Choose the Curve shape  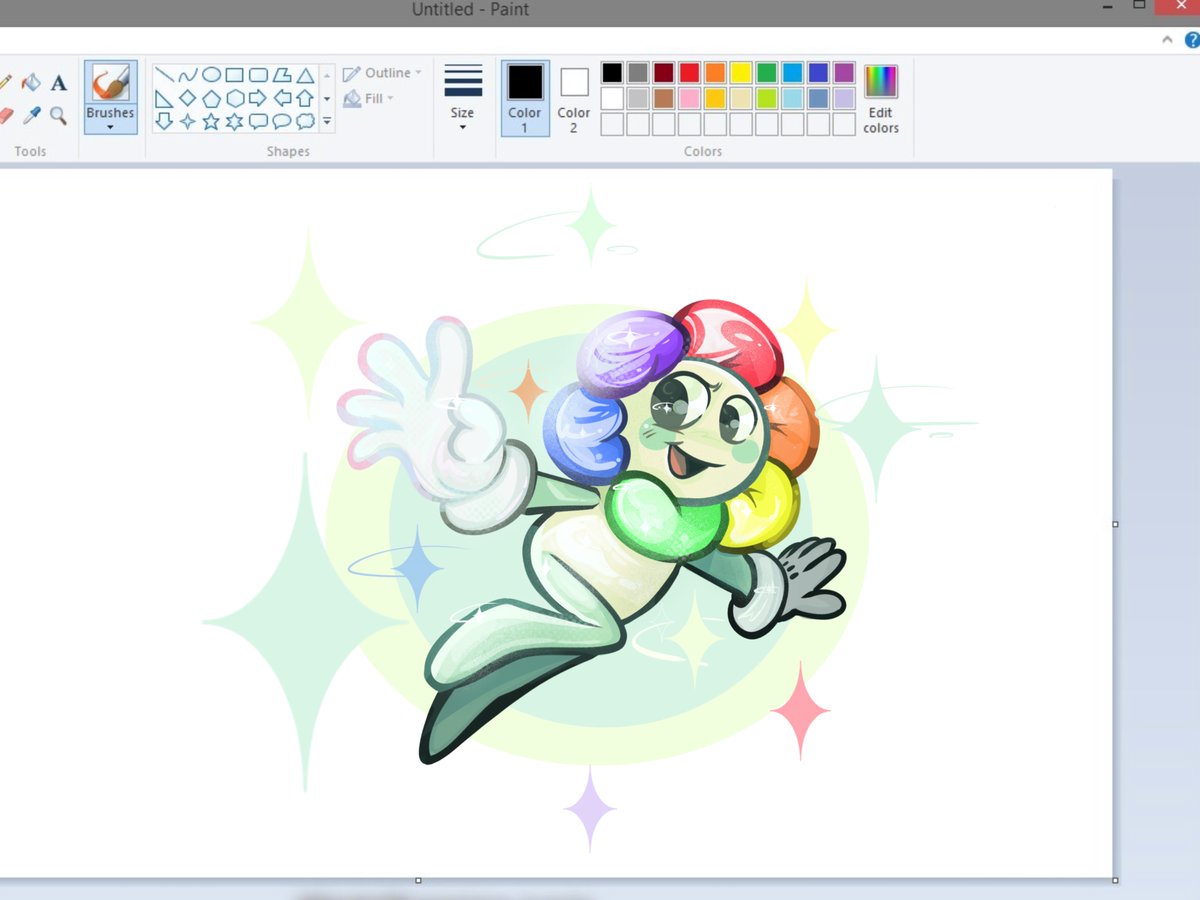pyautogui.click(x=188, y=75)
